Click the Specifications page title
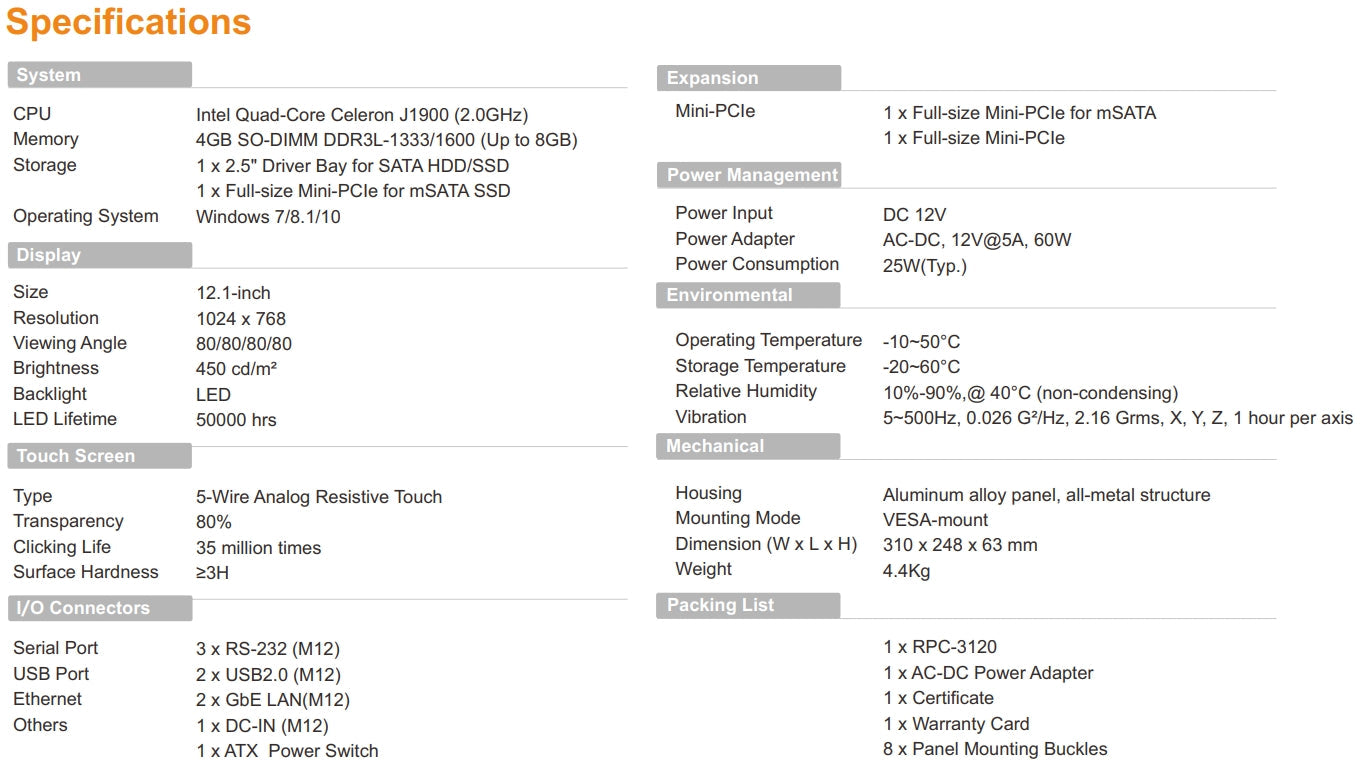 129,22
